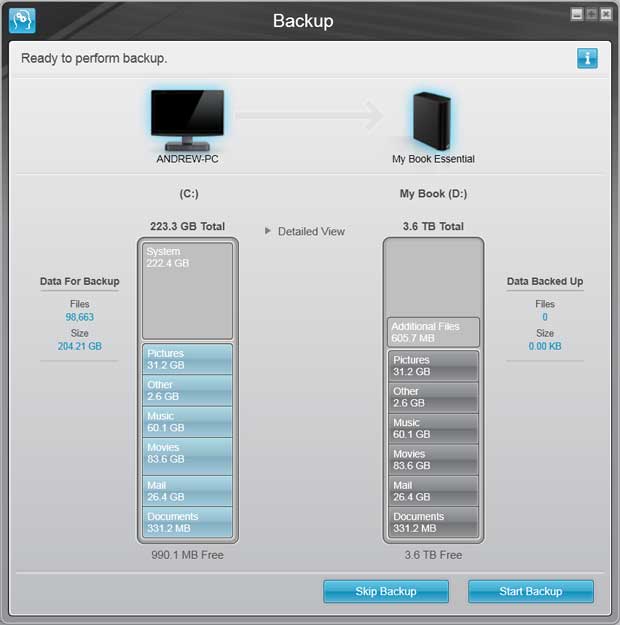Viewport: 620px width, 625px height.
Task: Click the 98,663 files count link
Action: pos(79,316)
